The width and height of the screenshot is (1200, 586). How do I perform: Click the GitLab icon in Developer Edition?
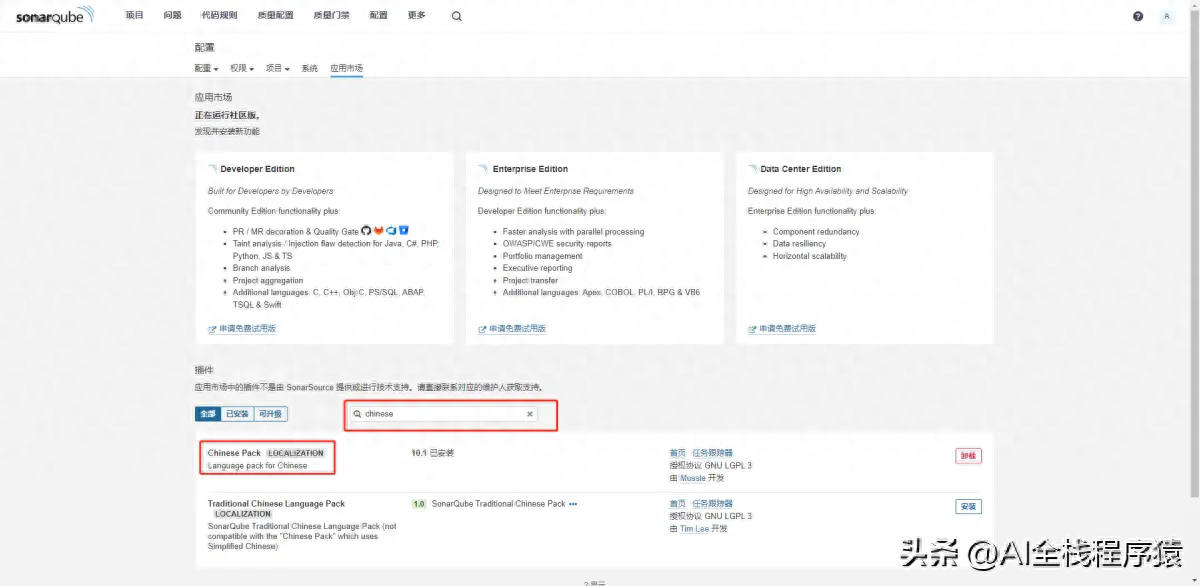point(379,231)
